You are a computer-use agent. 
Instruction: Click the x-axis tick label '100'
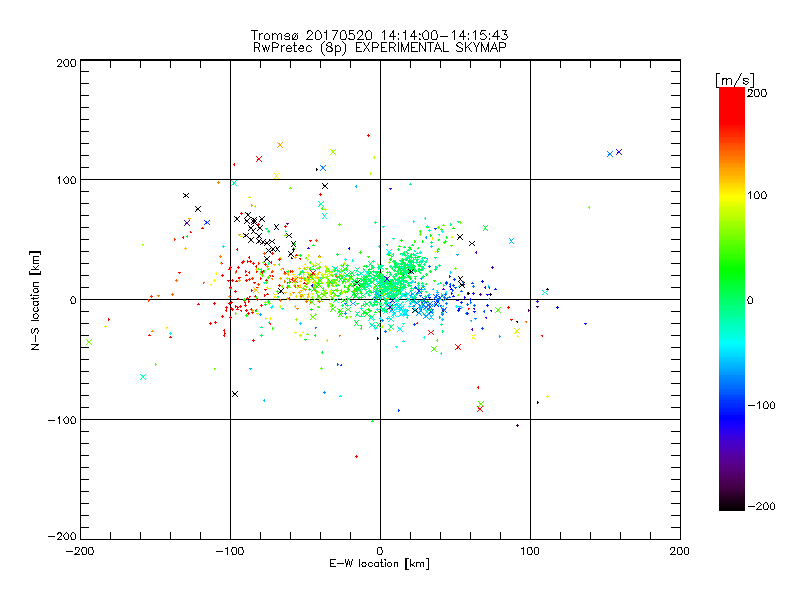tap(530, 551)
